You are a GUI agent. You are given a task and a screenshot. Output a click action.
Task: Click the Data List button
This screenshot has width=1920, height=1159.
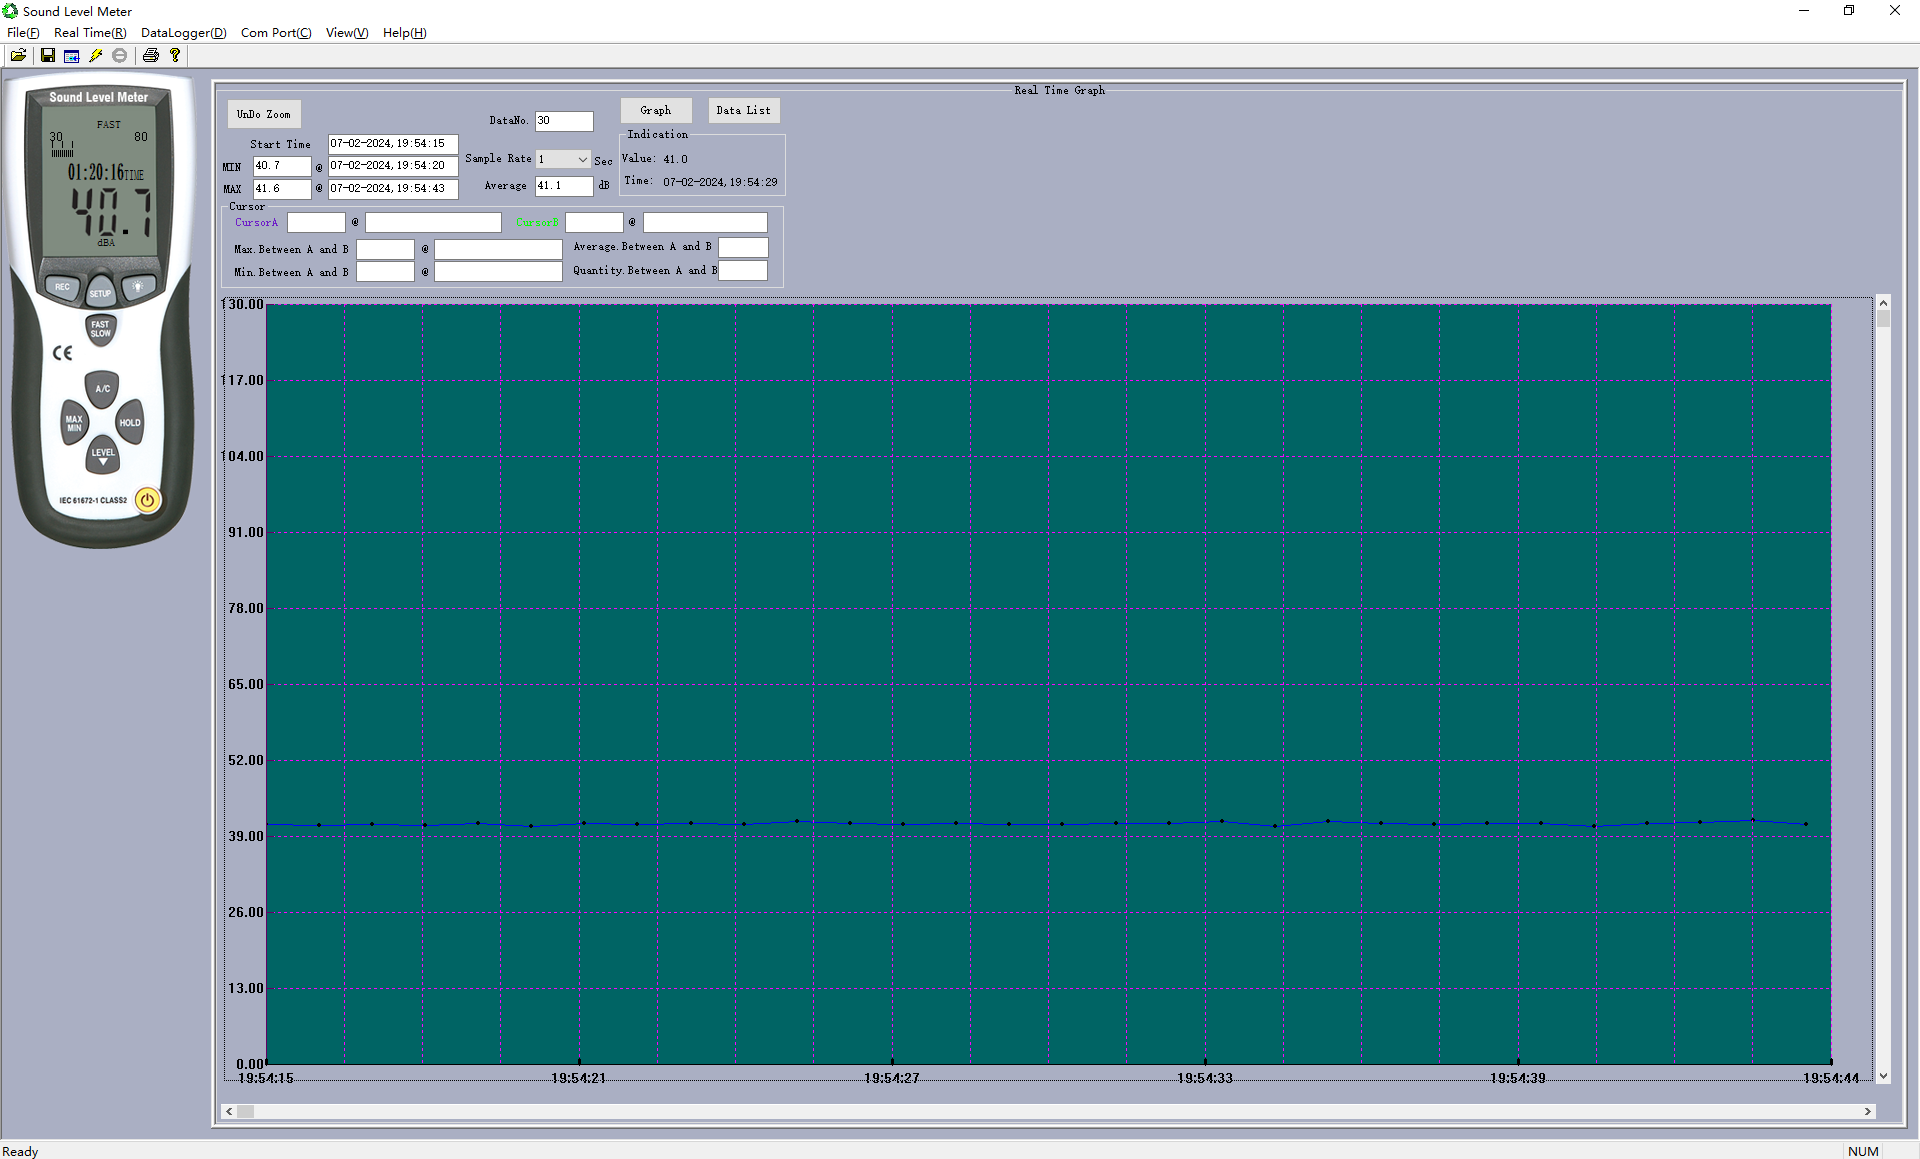pos(743,108)
